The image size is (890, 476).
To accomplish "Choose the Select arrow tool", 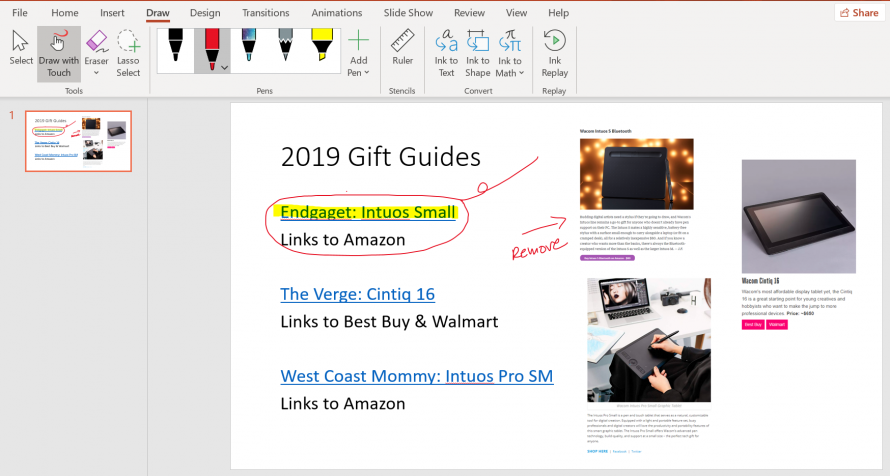I will (x=21, y=48).
